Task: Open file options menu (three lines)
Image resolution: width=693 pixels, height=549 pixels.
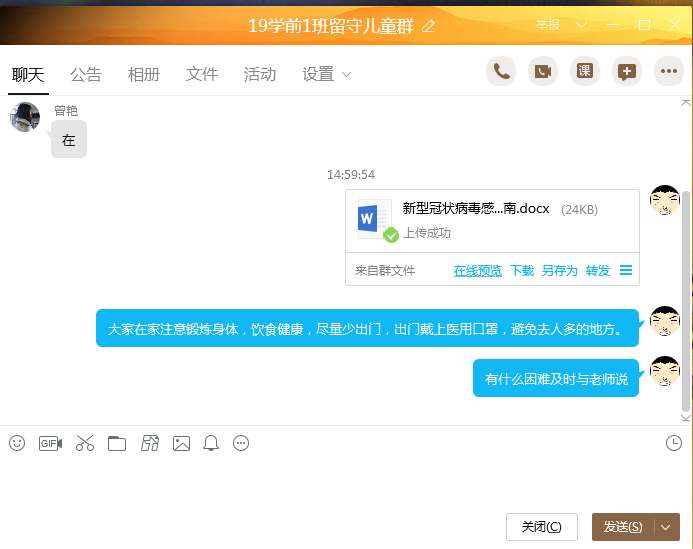Action: click(x=626, y=270)
